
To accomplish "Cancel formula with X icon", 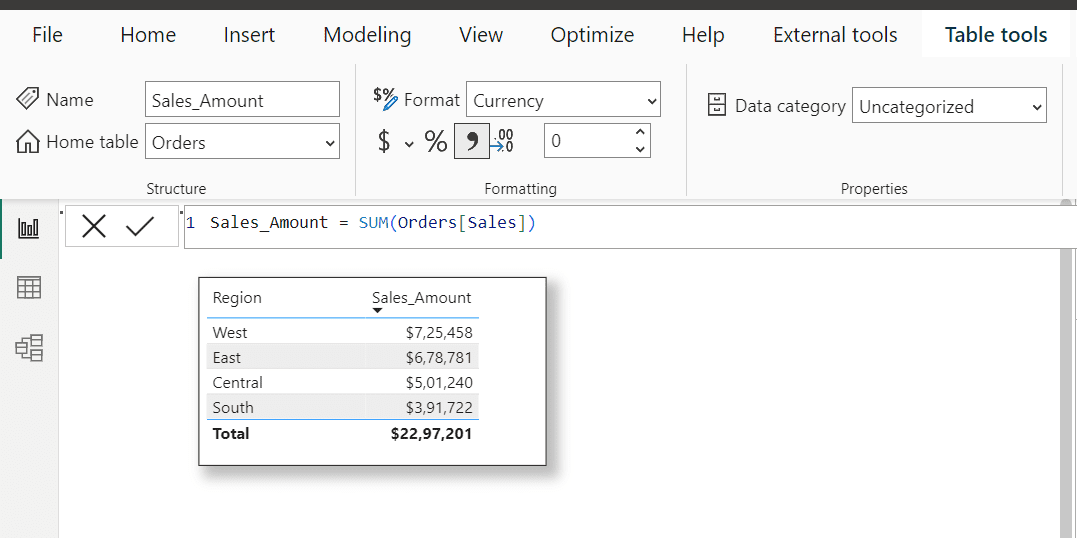I will pos(94,227).
